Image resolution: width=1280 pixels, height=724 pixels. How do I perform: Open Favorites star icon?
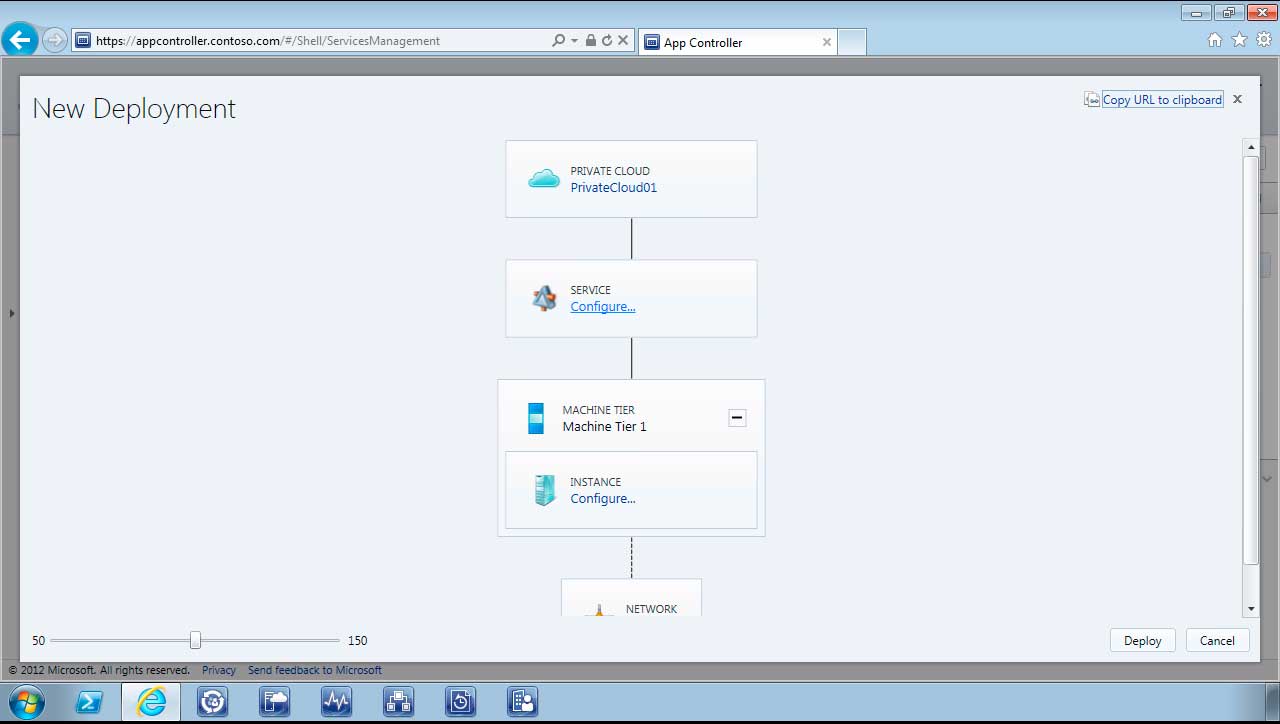pyautogui.click(x=1240, y=40)
